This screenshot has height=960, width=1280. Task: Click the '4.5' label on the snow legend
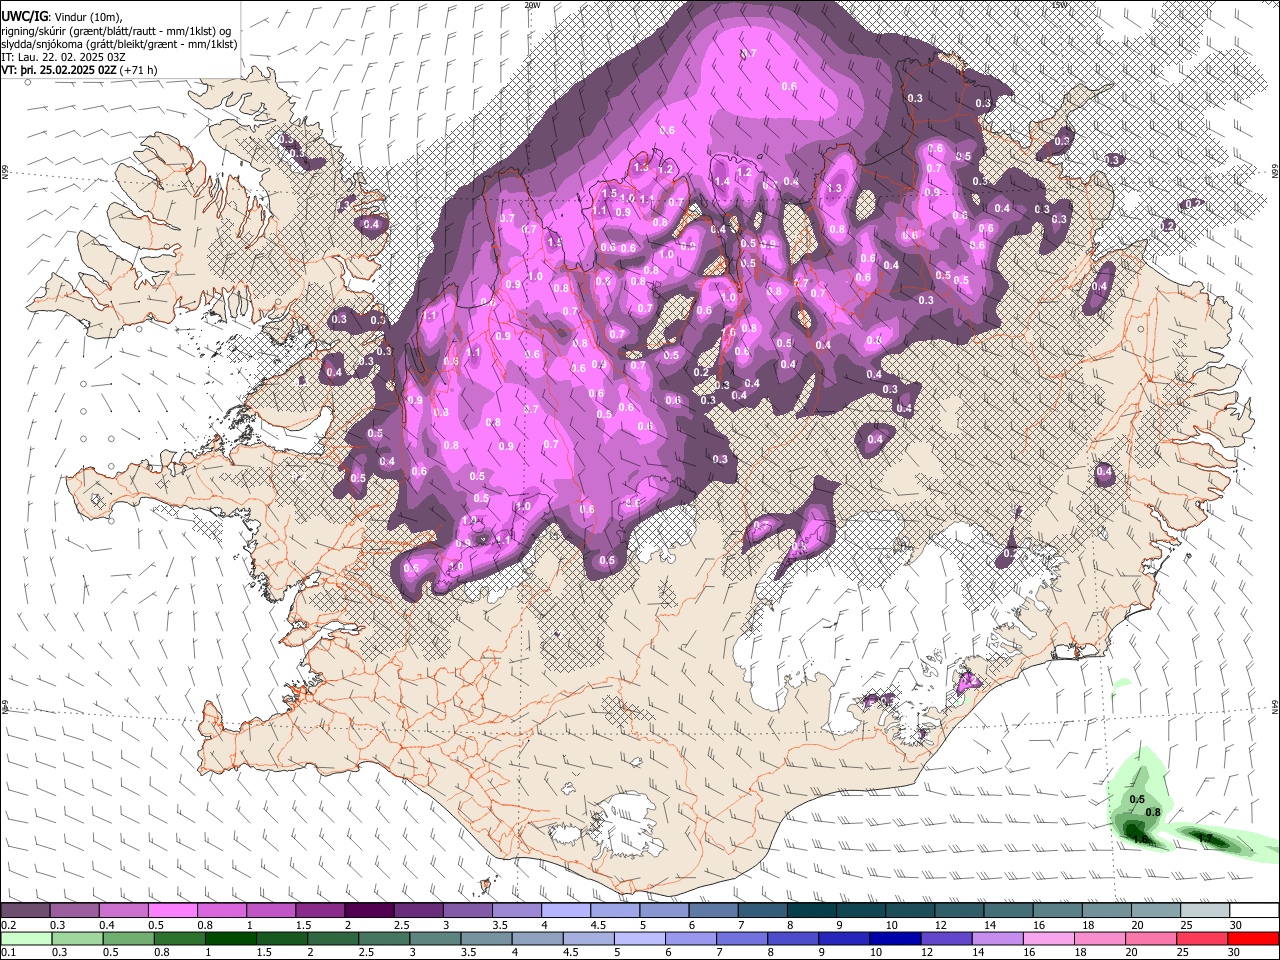pos(598,925)
